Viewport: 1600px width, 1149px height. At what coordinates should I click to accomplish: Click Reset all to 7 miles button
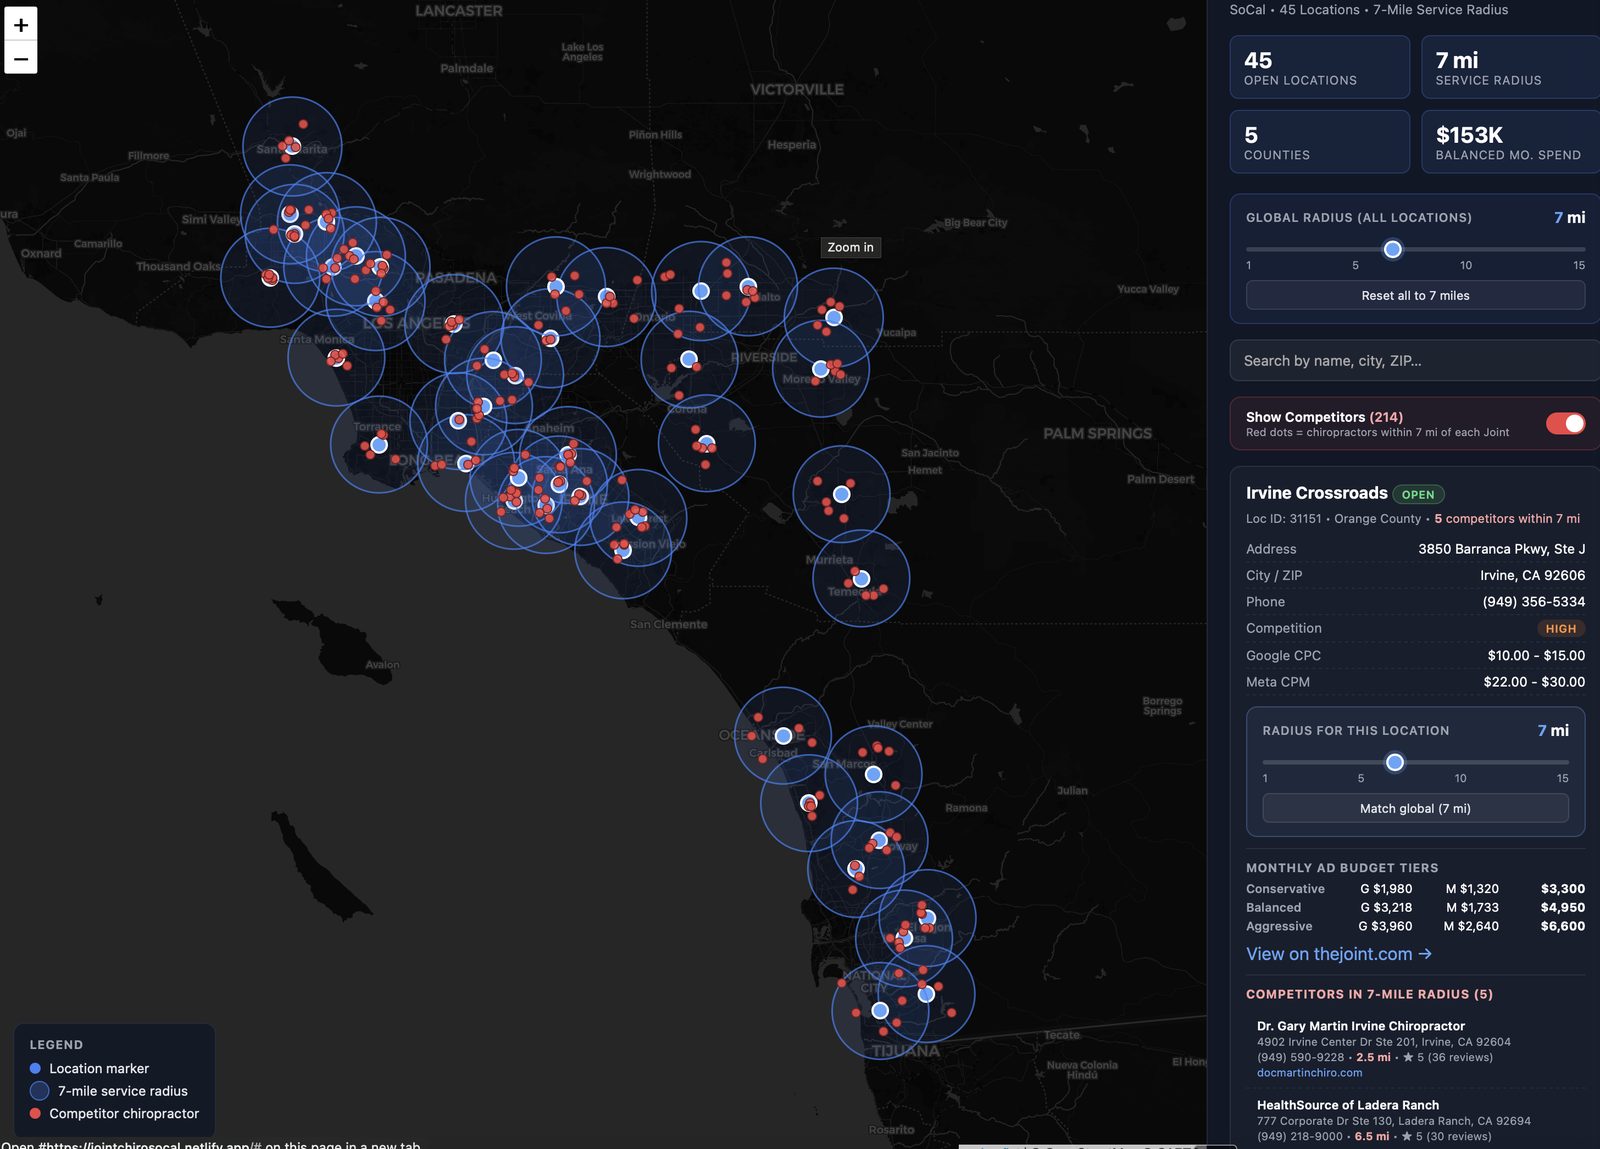pos(1415,296)
